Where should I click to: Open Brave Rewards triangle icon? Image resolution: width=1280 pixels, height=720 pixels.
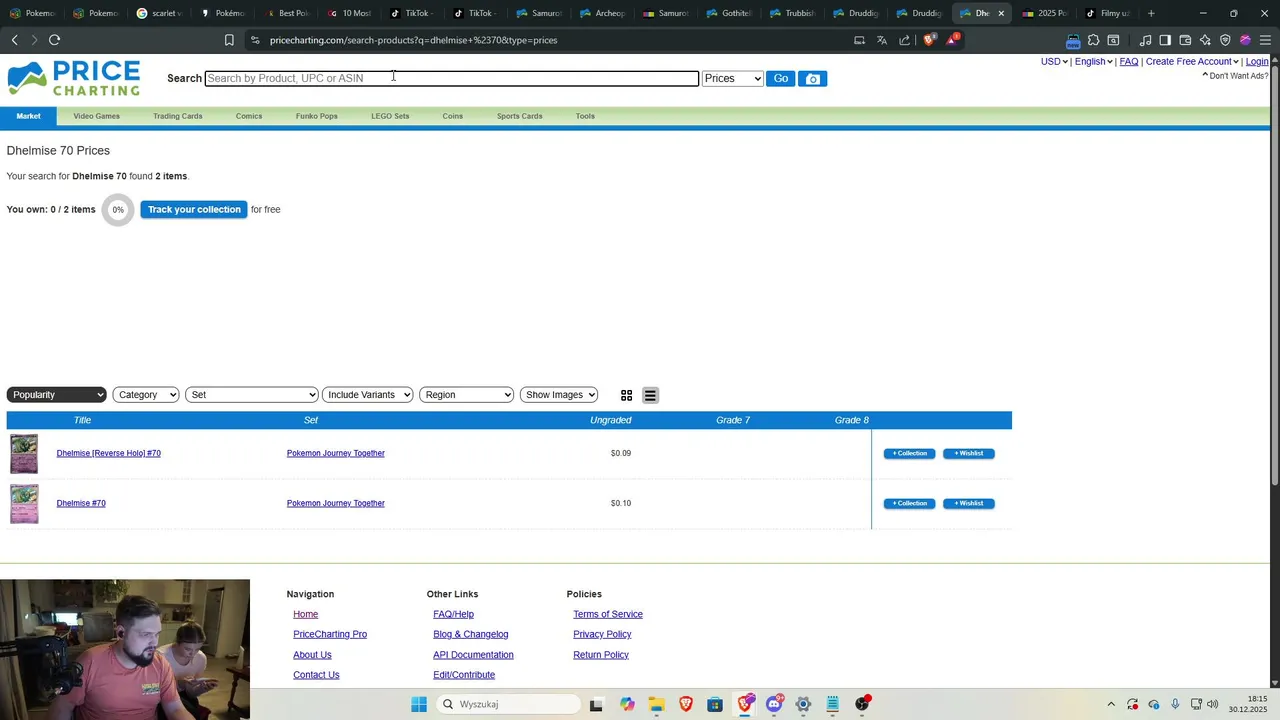(x=953, y=40)
